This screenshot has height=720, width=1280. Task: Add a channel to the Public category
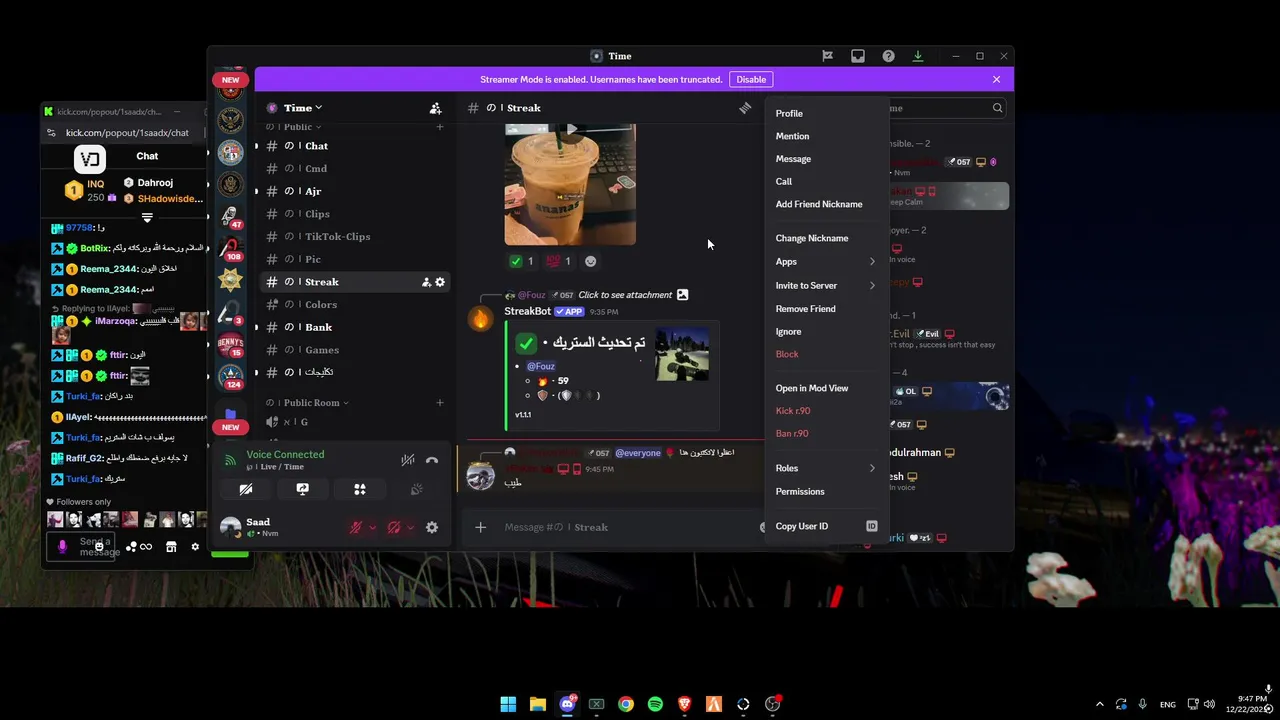click(x=440, y=127)
